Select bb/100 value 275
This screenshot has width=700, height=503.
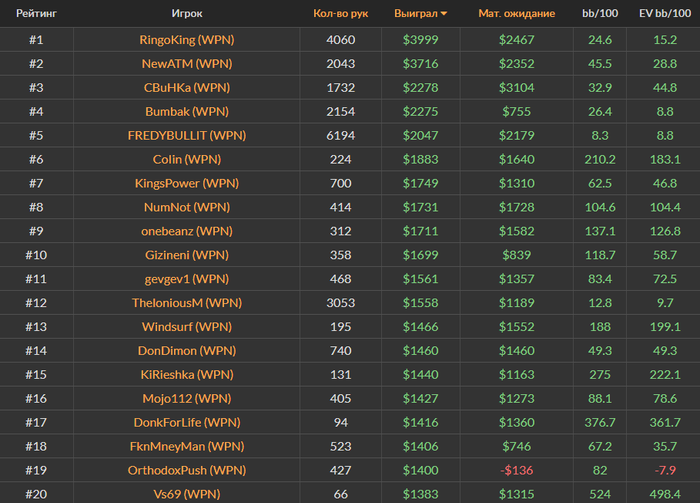coord(600,374)
